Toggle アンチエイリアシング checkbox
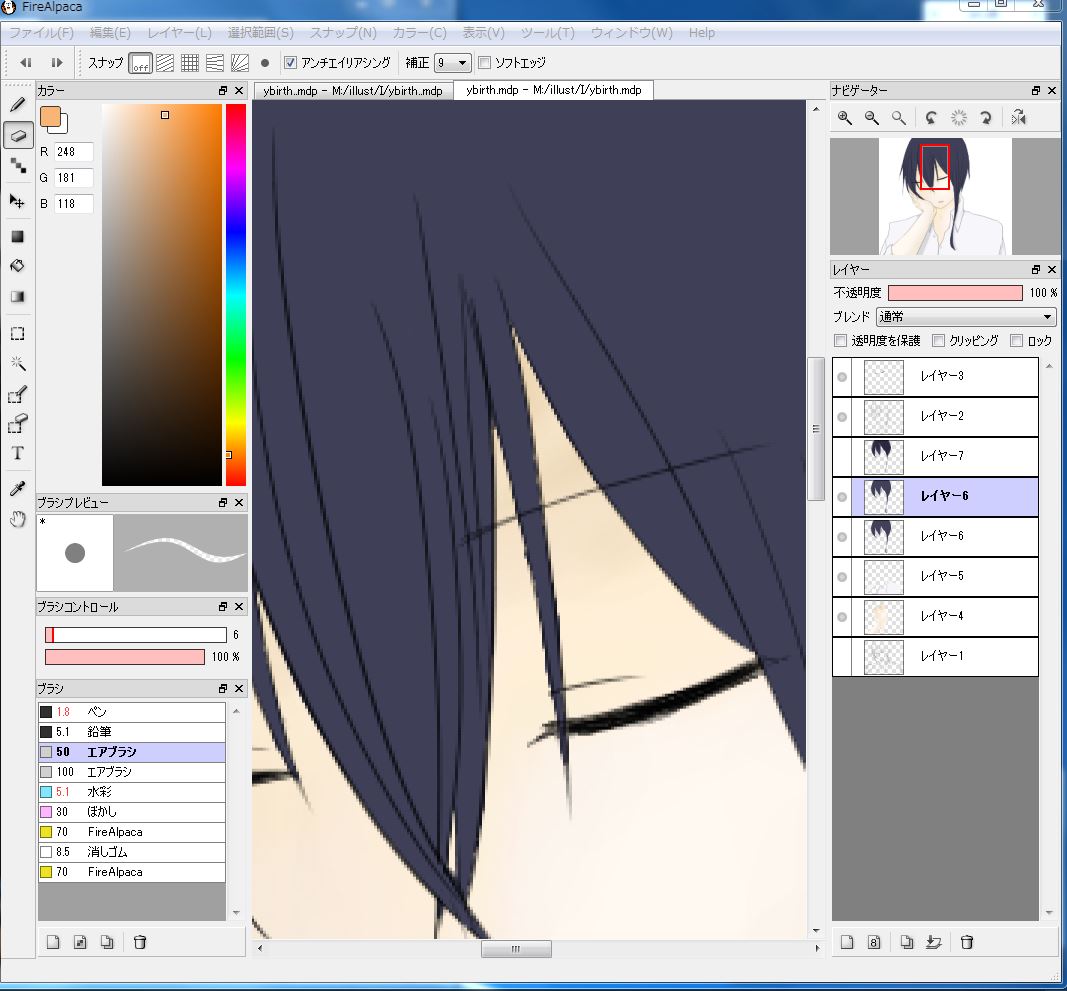The width and height of the screenshot is (1067, 991). pyautogui.click(x=291, y=63)
